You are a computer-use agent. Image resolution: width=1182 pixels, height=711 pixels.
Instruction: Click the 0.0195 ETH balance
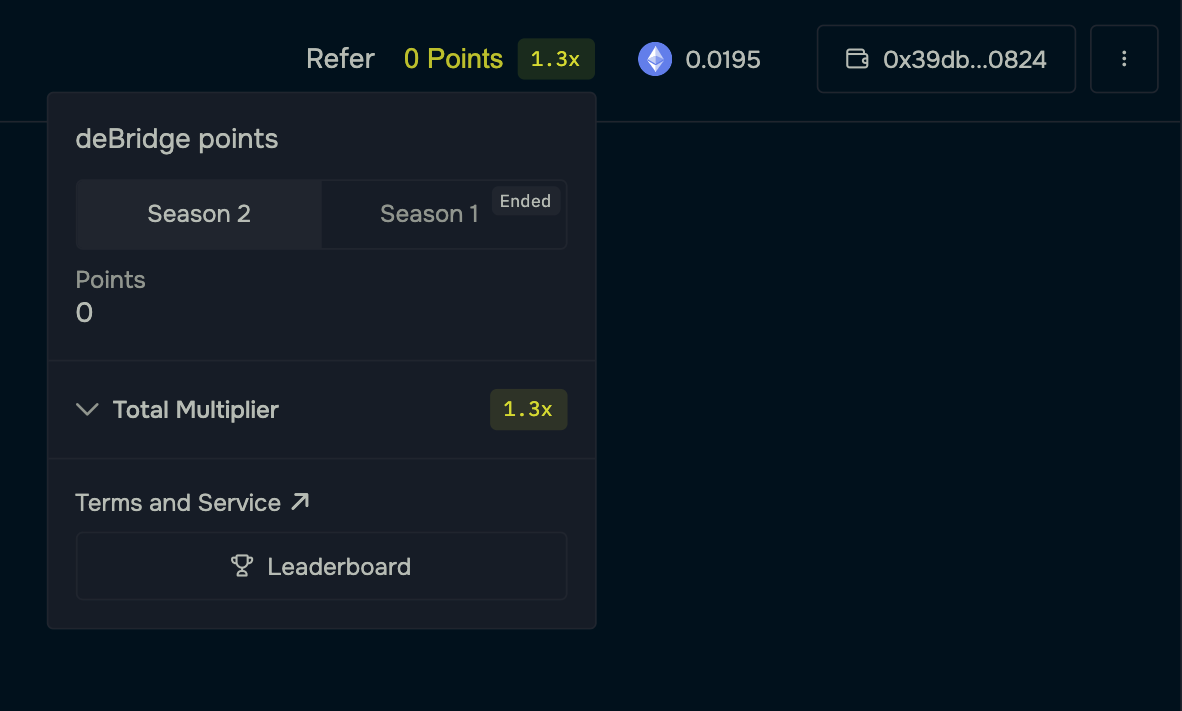[723, 60]
